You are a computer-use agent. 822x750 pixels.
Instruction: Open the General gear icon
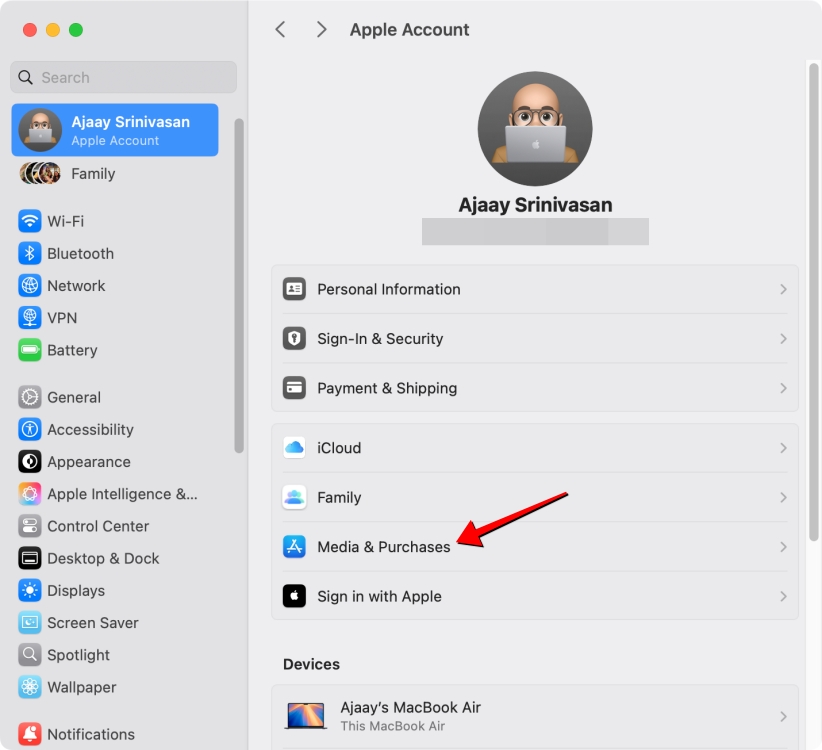pos(30,397)
